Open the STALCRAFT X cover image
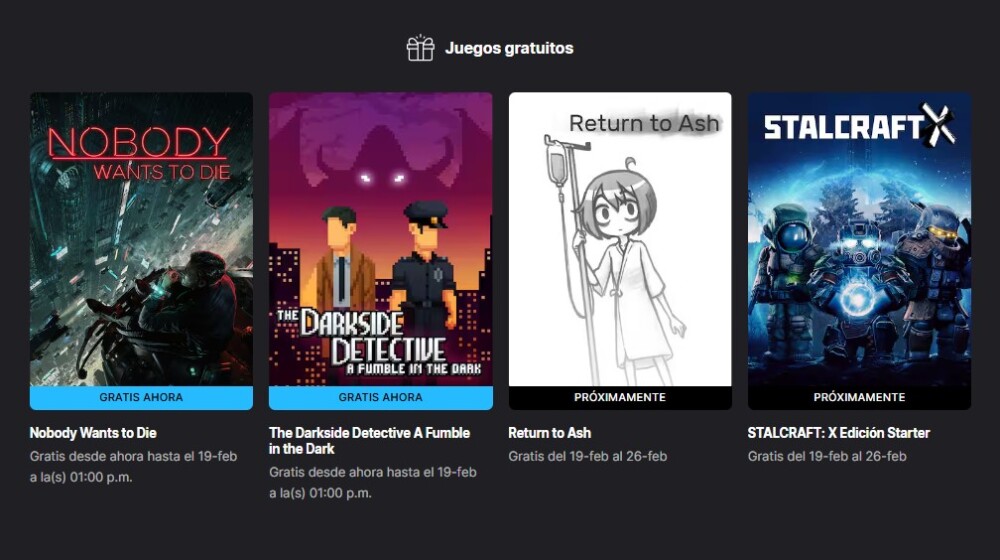 pyautogui.click(x=859, y=239)
